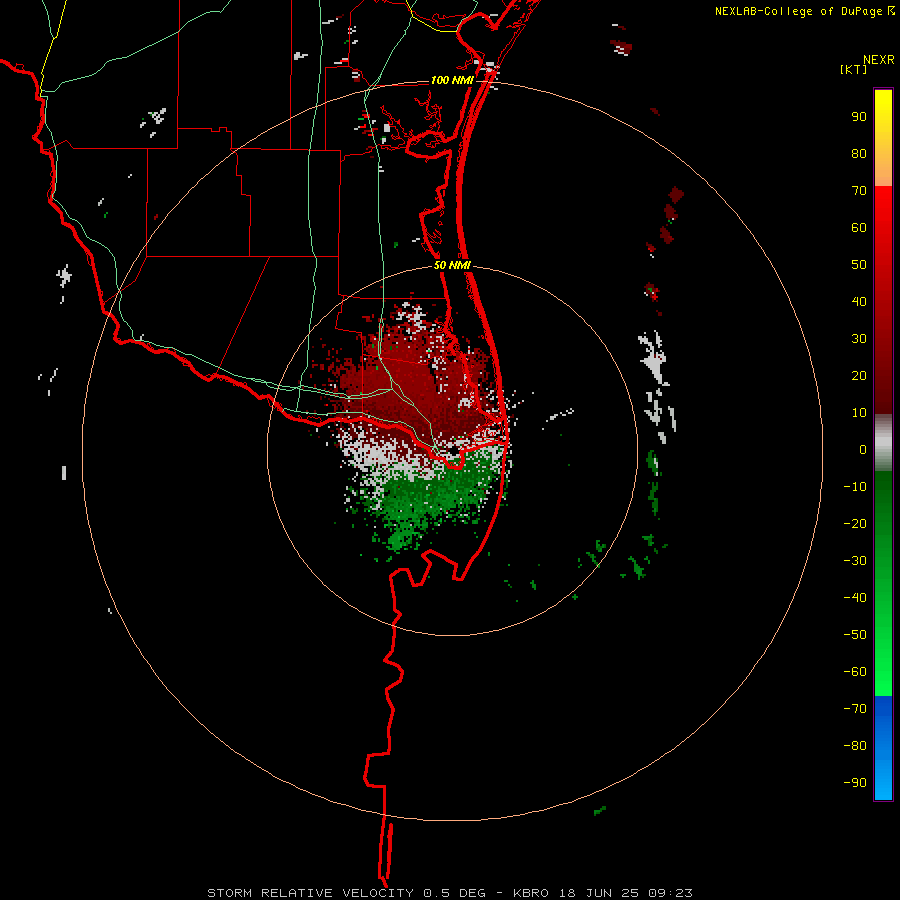The height and width of the screenshot is (900, 900).
Task: Click the gray zero-velocity band between red and green
Action: coord(382,456)
